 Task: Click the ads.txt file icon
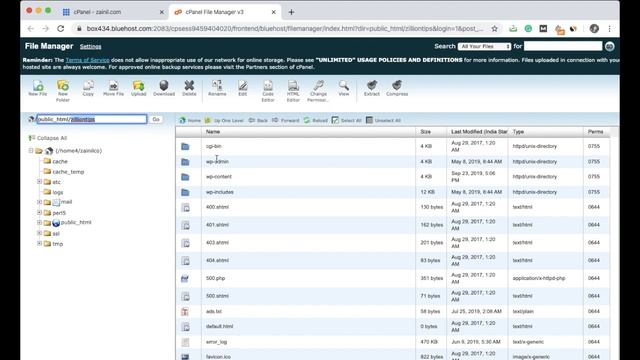185,311
